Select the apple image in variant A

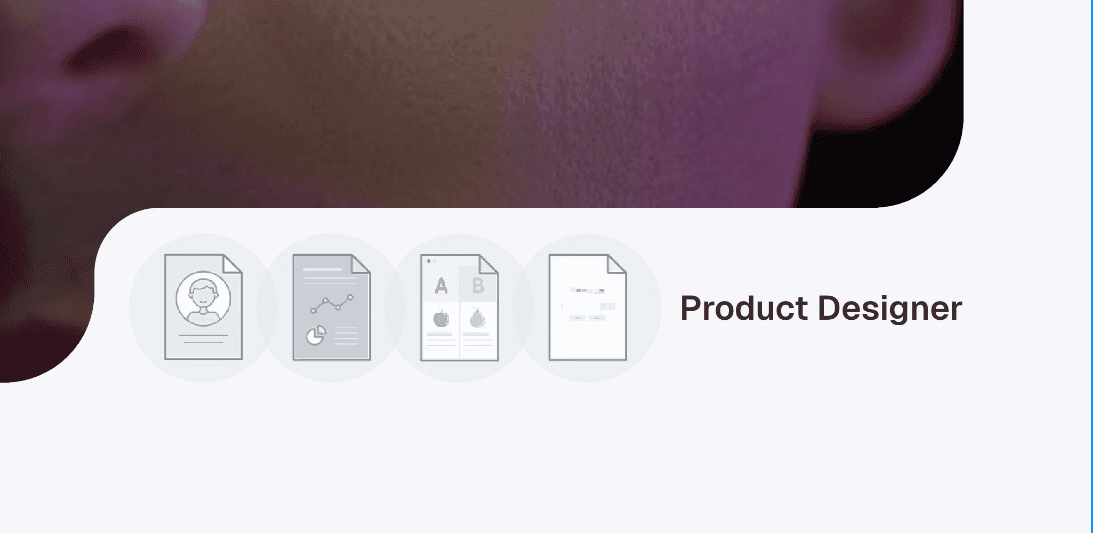coord(441,318)
